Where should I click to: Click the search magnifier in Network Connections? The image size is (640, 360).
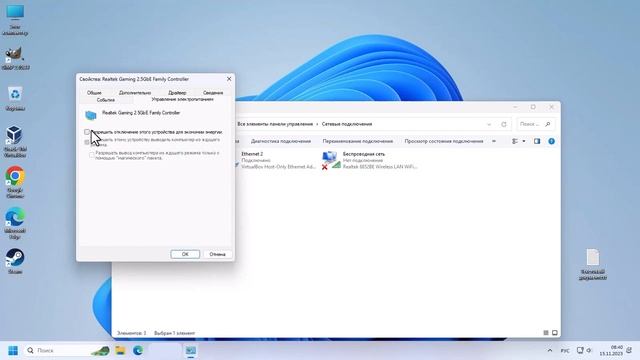[548, 124]
